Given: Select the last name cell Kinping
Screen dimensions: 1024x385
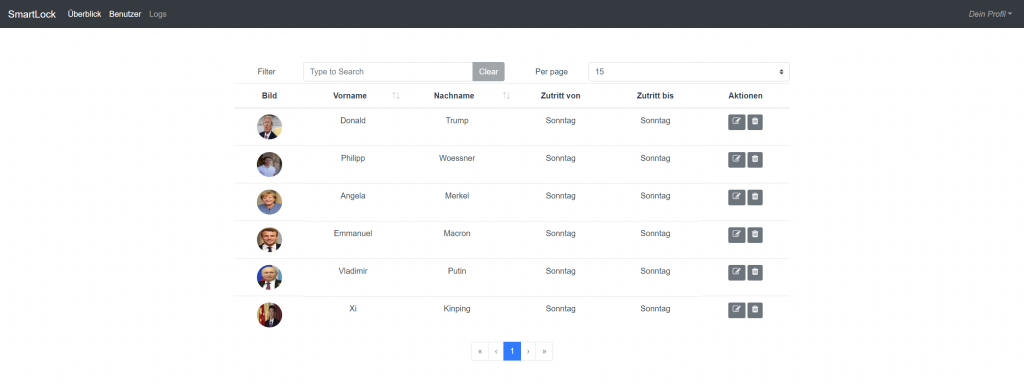Looking at the screenshot, I should click(x=457, y=309).
